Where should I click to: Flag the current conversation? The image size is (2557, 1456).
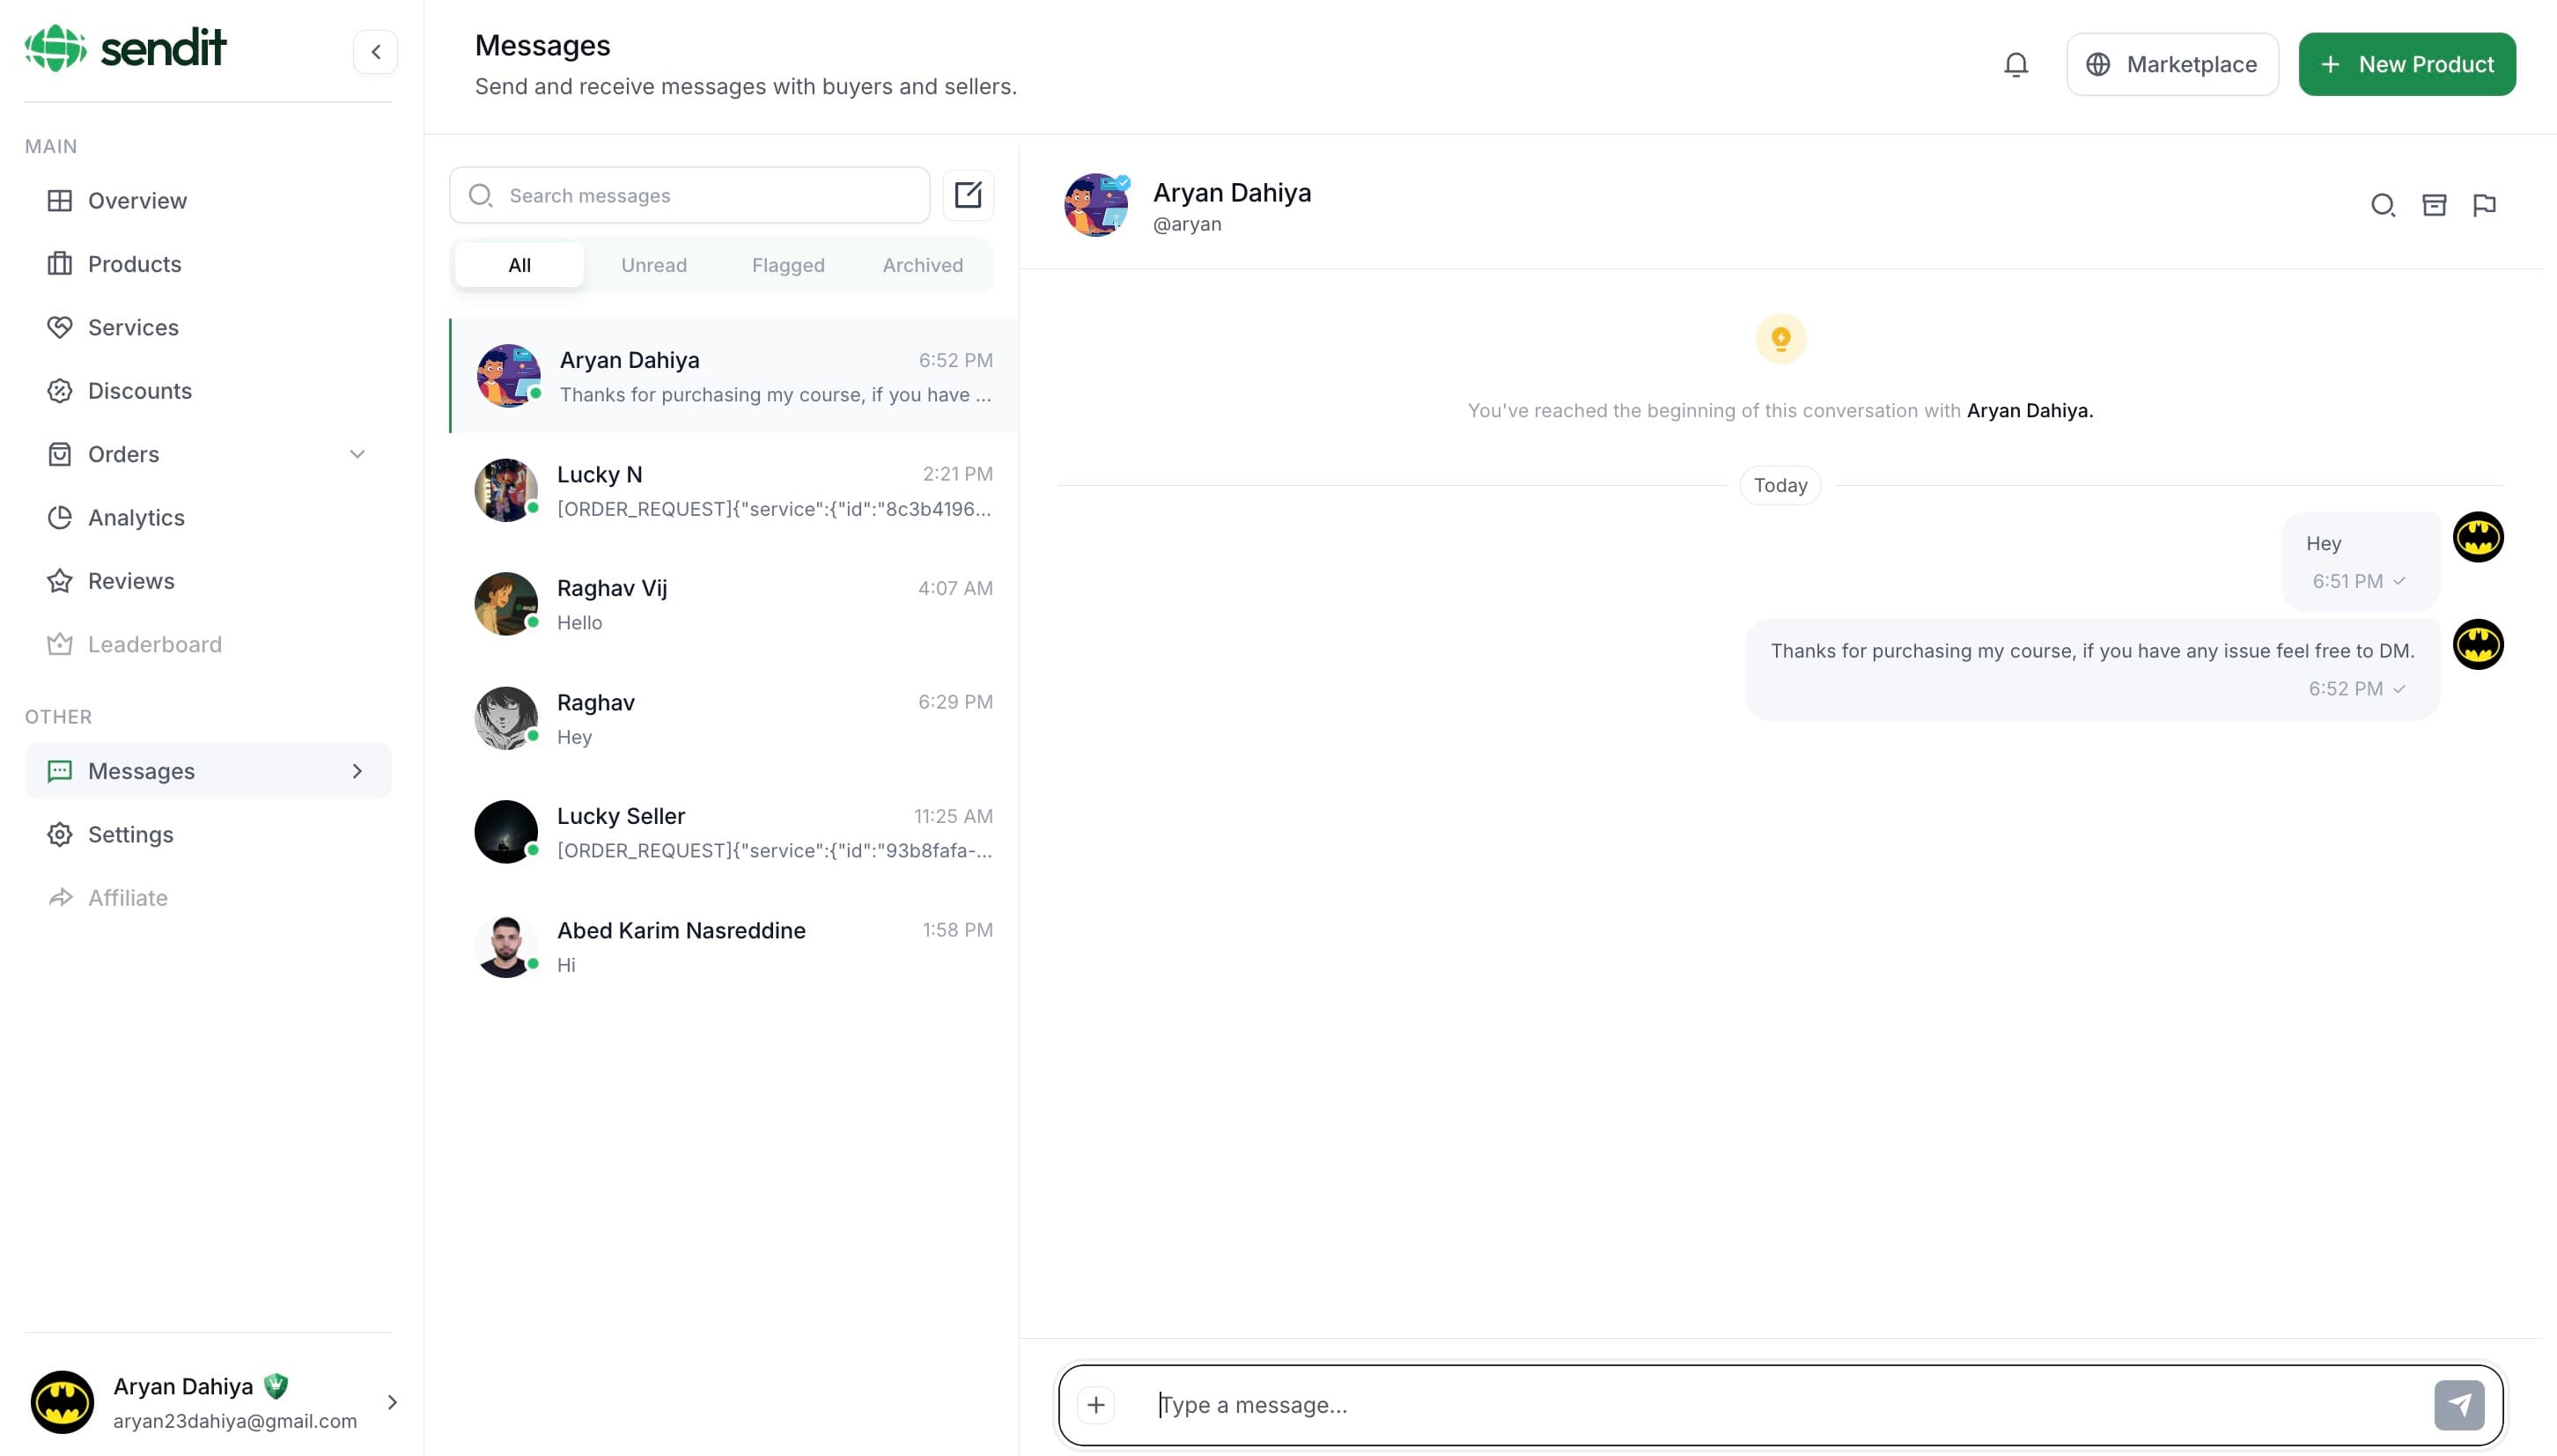2484,205
